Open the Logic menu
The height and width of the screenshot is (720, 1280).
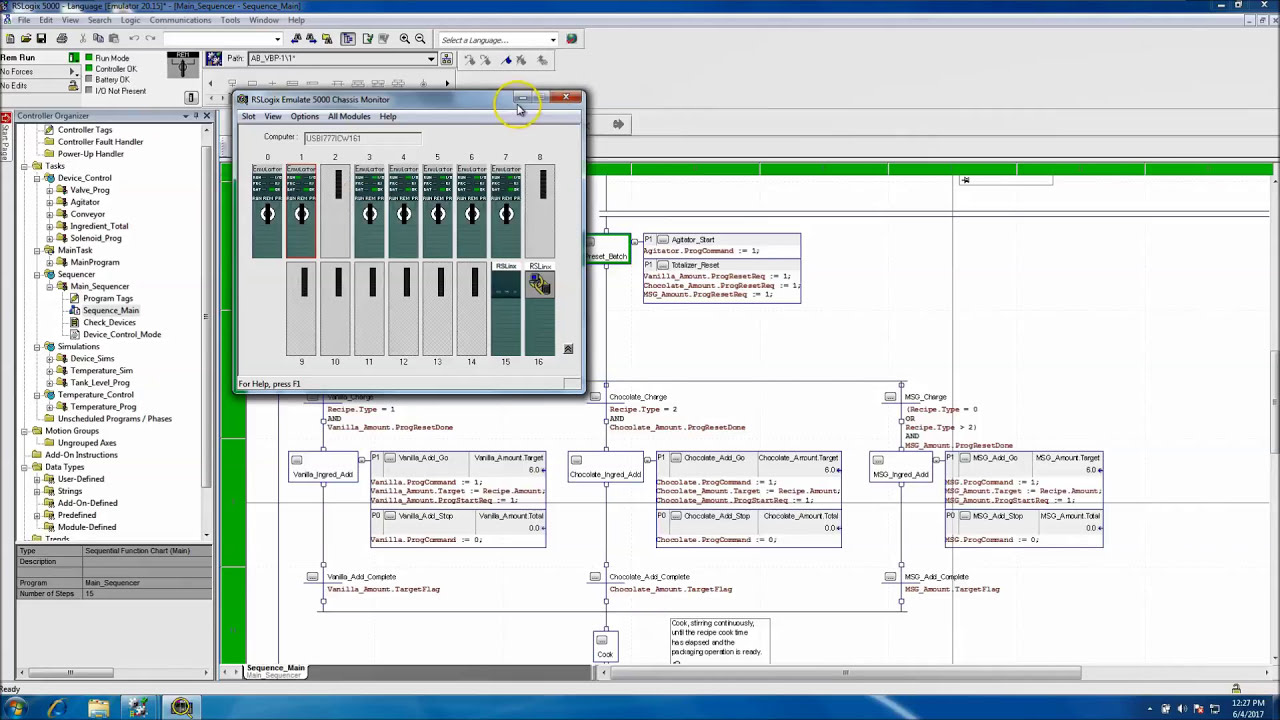130,20
